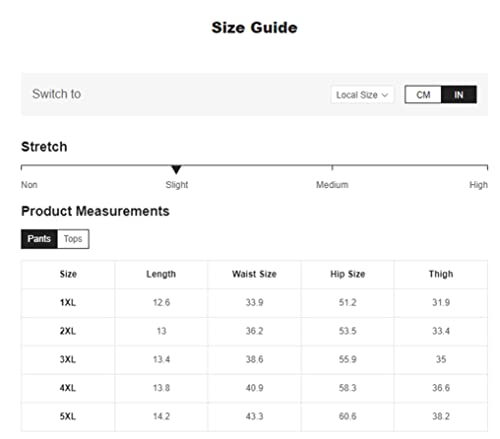Select the 3XL size row
This screenshot has width=500, height=439.
254,360
